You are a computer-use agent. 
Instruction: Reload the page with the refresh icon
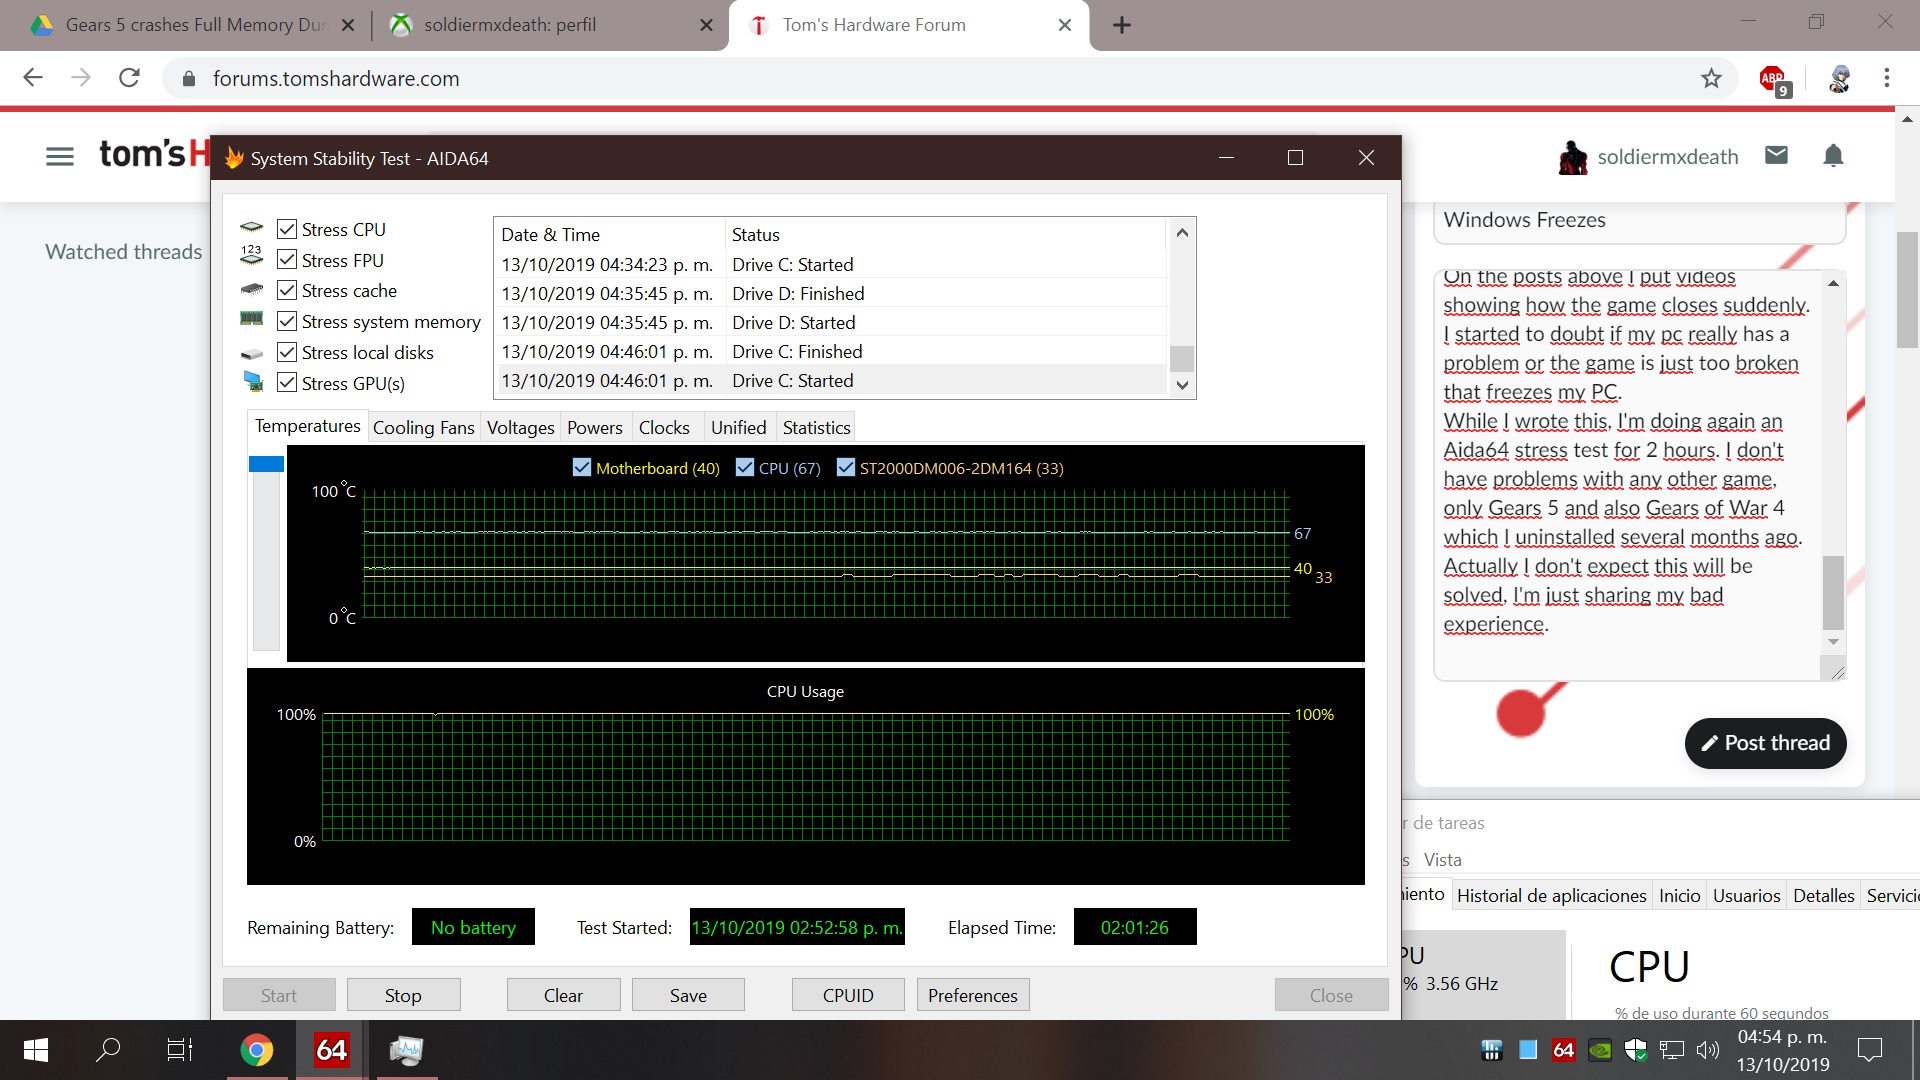129,78
